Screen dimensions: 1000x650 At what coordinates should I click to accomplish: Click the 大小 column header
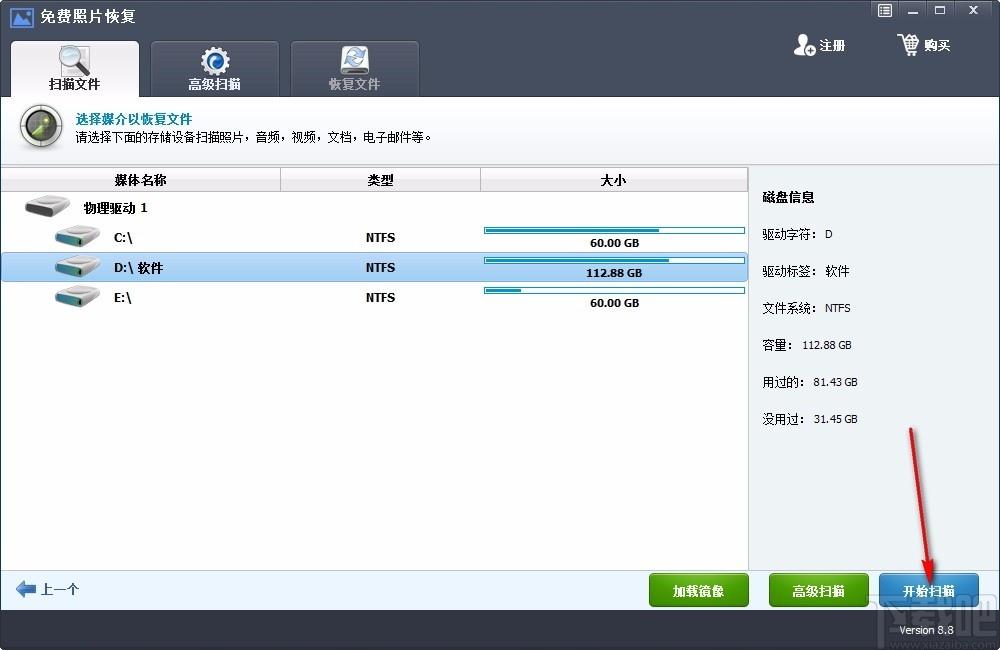pos(614,180)
